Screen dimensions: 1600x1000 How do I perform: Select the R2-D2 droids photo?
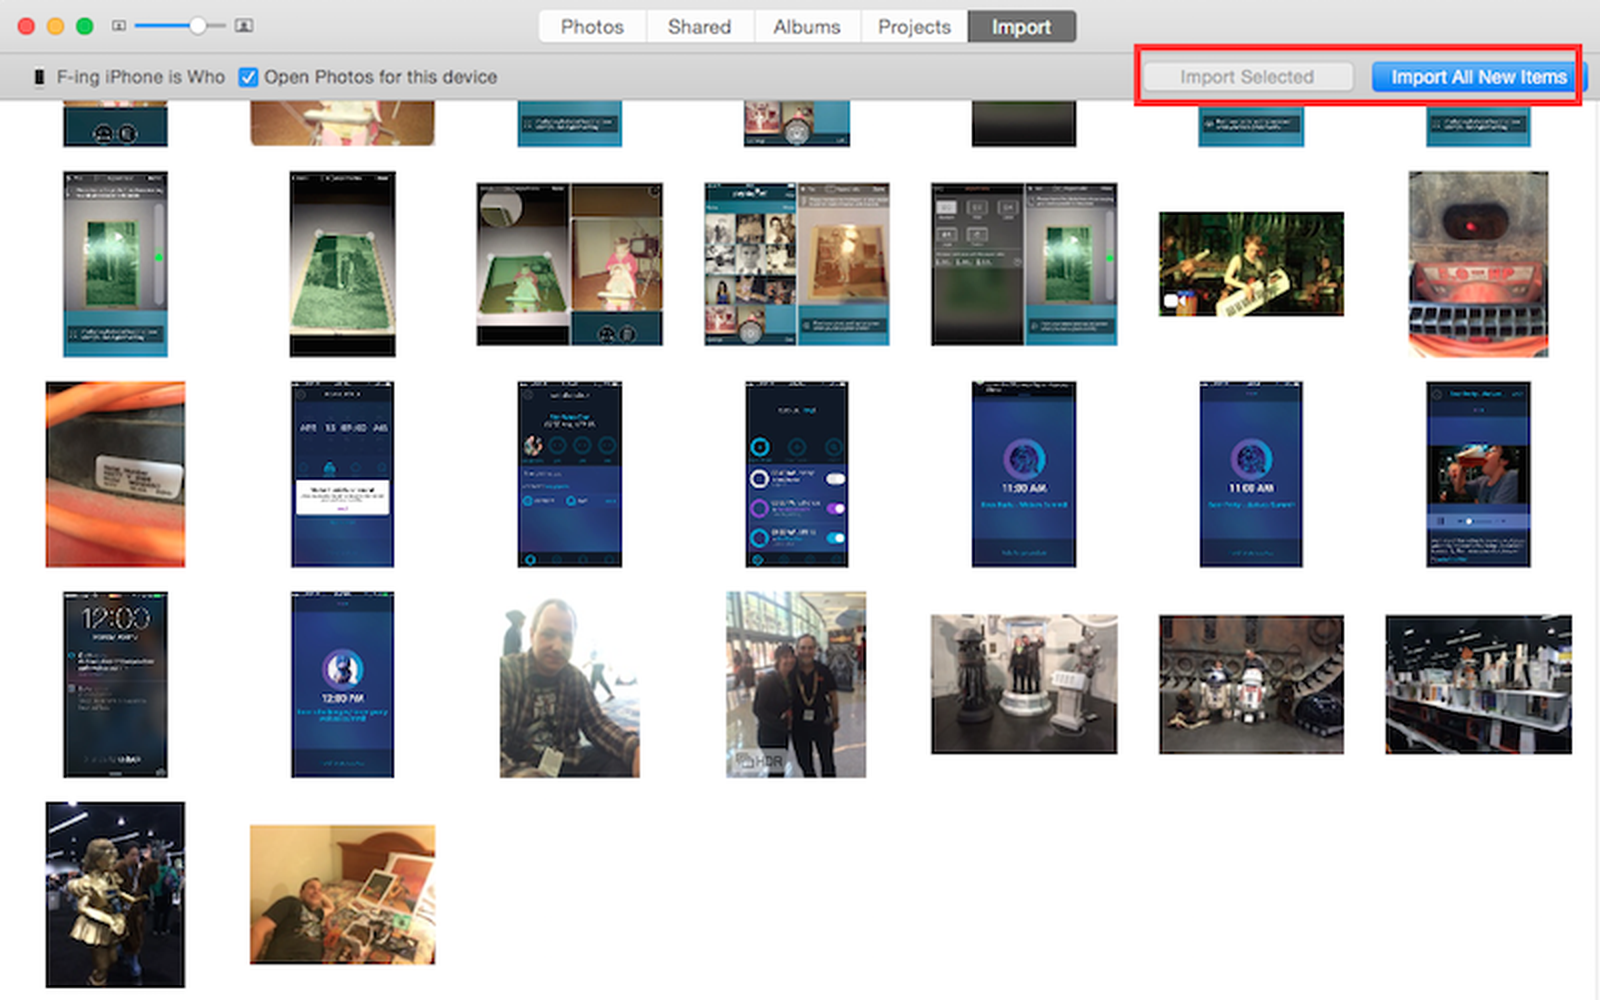pos(1251,684)
